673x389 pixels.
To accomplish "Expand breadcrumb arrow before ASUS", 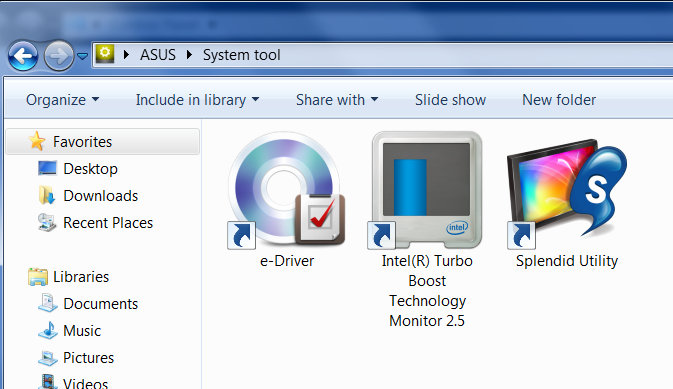I will pos(126,55).
